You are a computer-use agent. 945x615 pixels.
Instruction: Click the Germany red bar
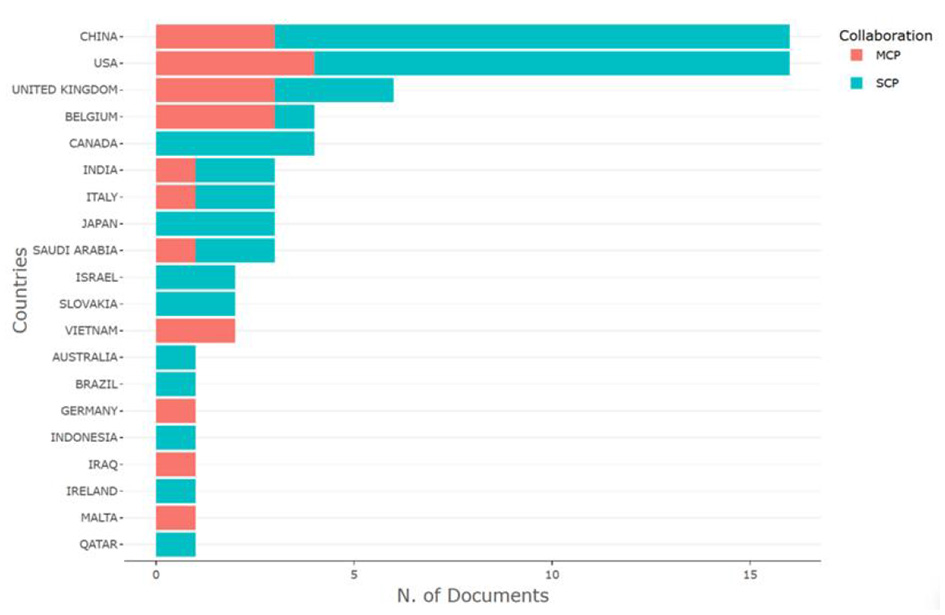176,410
